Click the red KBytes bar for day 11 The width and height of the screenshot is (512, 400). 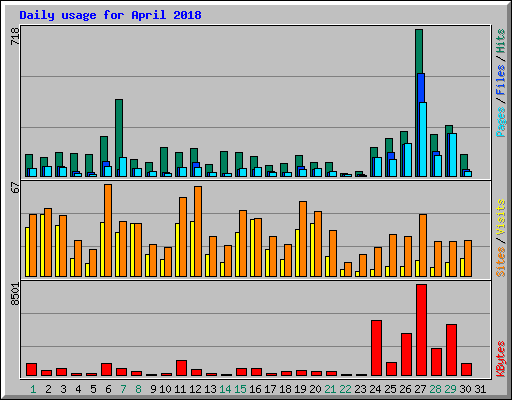(x=181, y=368)
